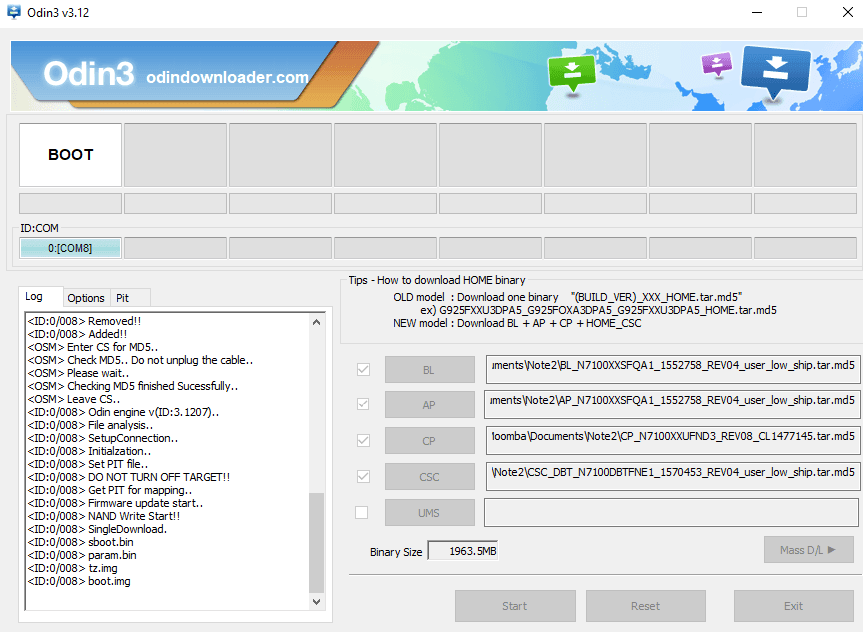Click the Odin3 app icon in title bar
This screenshot has width=863, height=632.
[14, 12]
